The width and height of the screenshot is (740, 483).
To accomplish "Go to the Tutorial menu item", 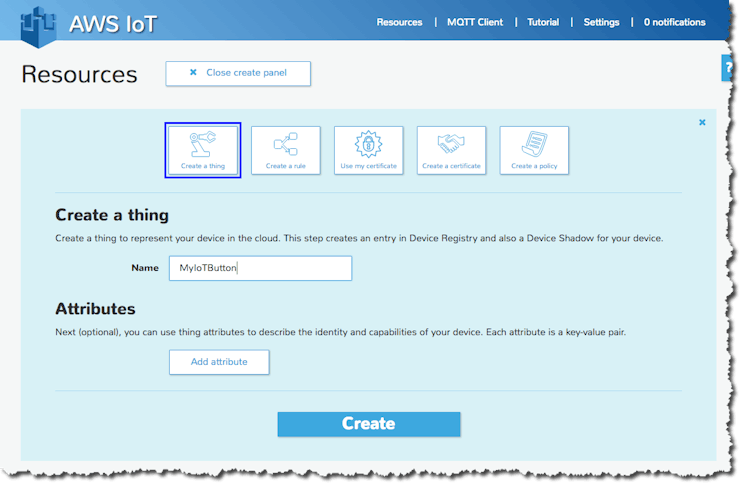I will click(543, 22).
